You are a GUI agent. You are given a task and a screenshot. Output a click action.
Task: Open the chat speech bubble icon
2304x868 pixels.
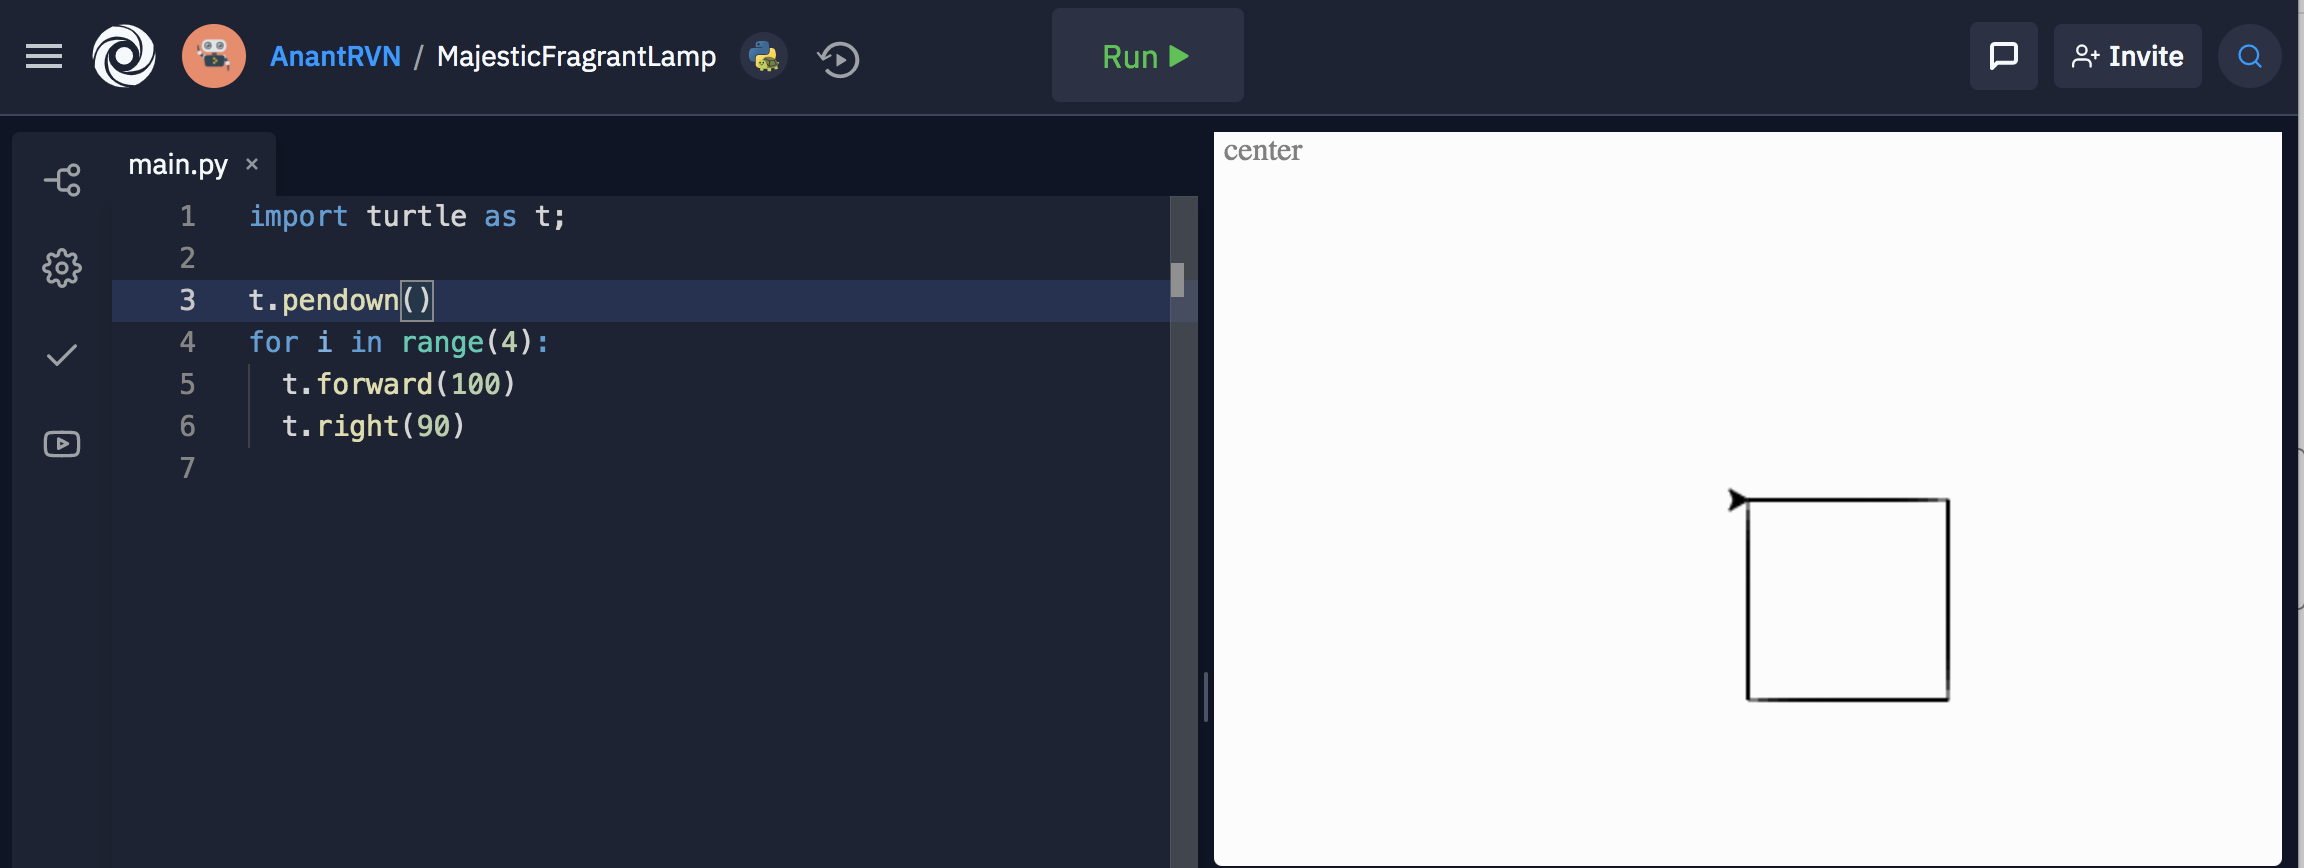(x=2003, y=56)
